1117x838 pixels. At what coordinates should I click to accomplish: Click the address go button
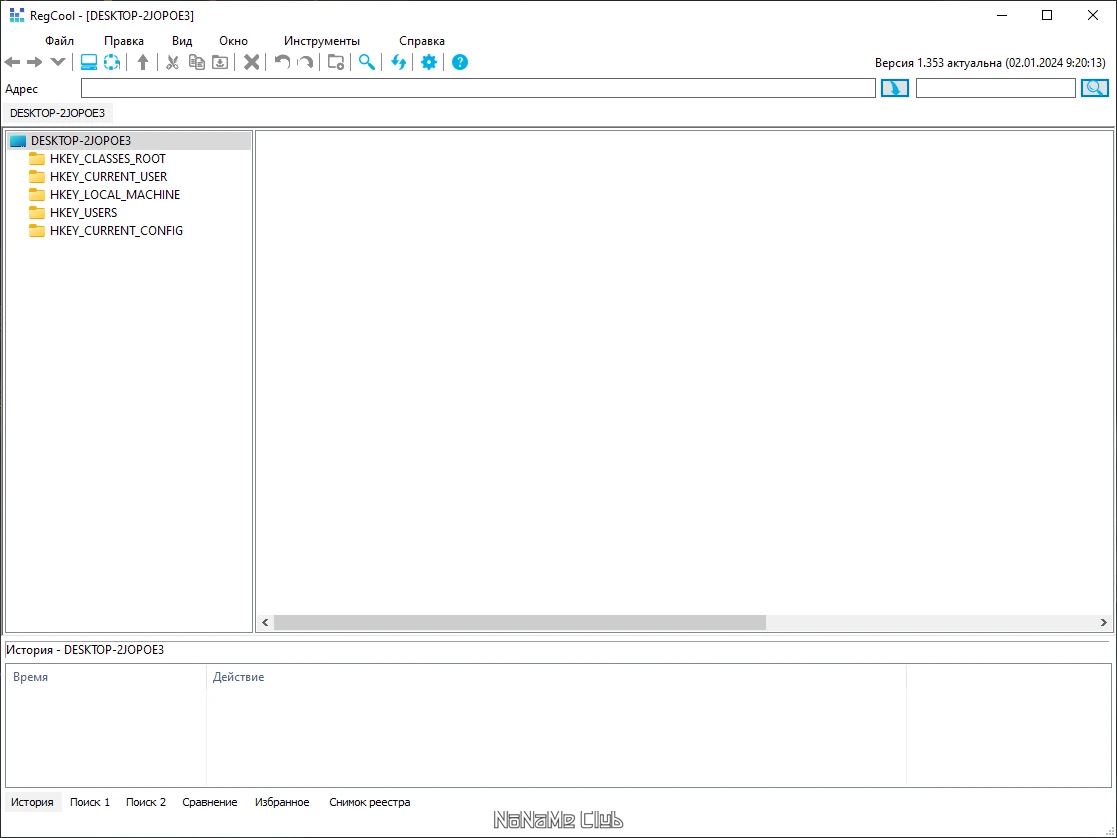895,88
